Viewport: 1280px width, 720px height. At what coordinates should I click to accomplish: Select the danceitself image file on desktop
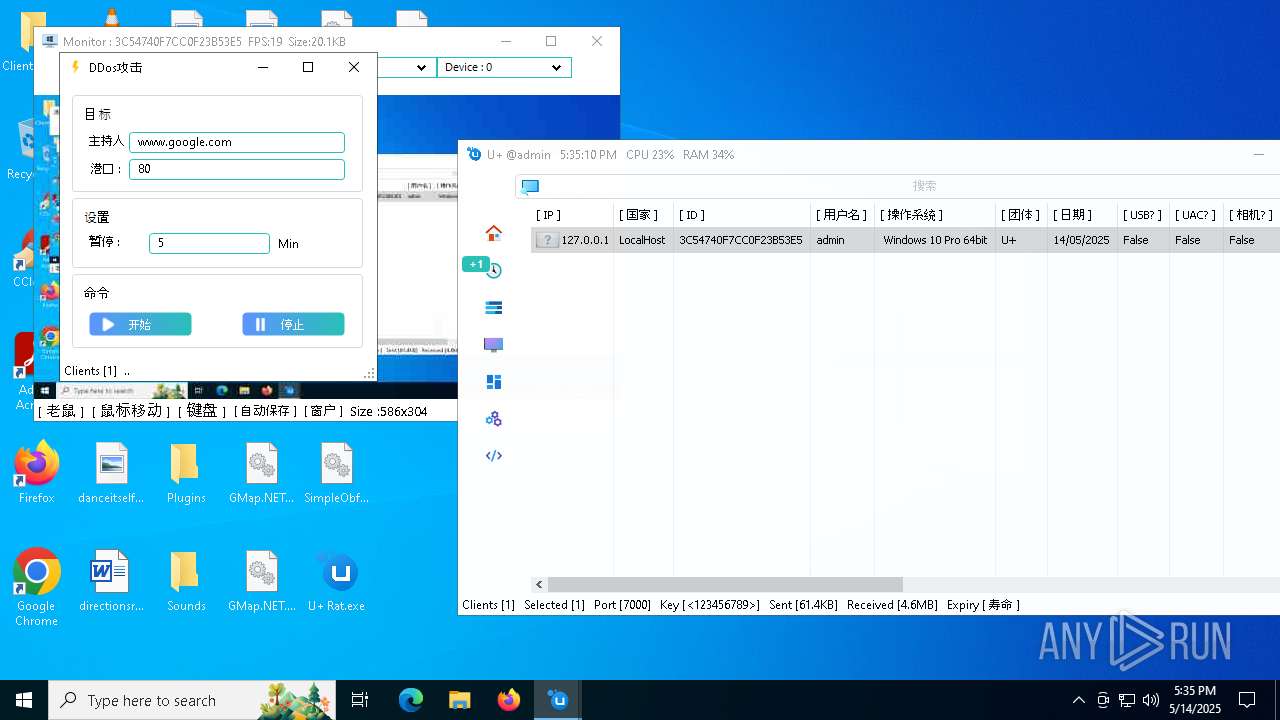point(111,473)
